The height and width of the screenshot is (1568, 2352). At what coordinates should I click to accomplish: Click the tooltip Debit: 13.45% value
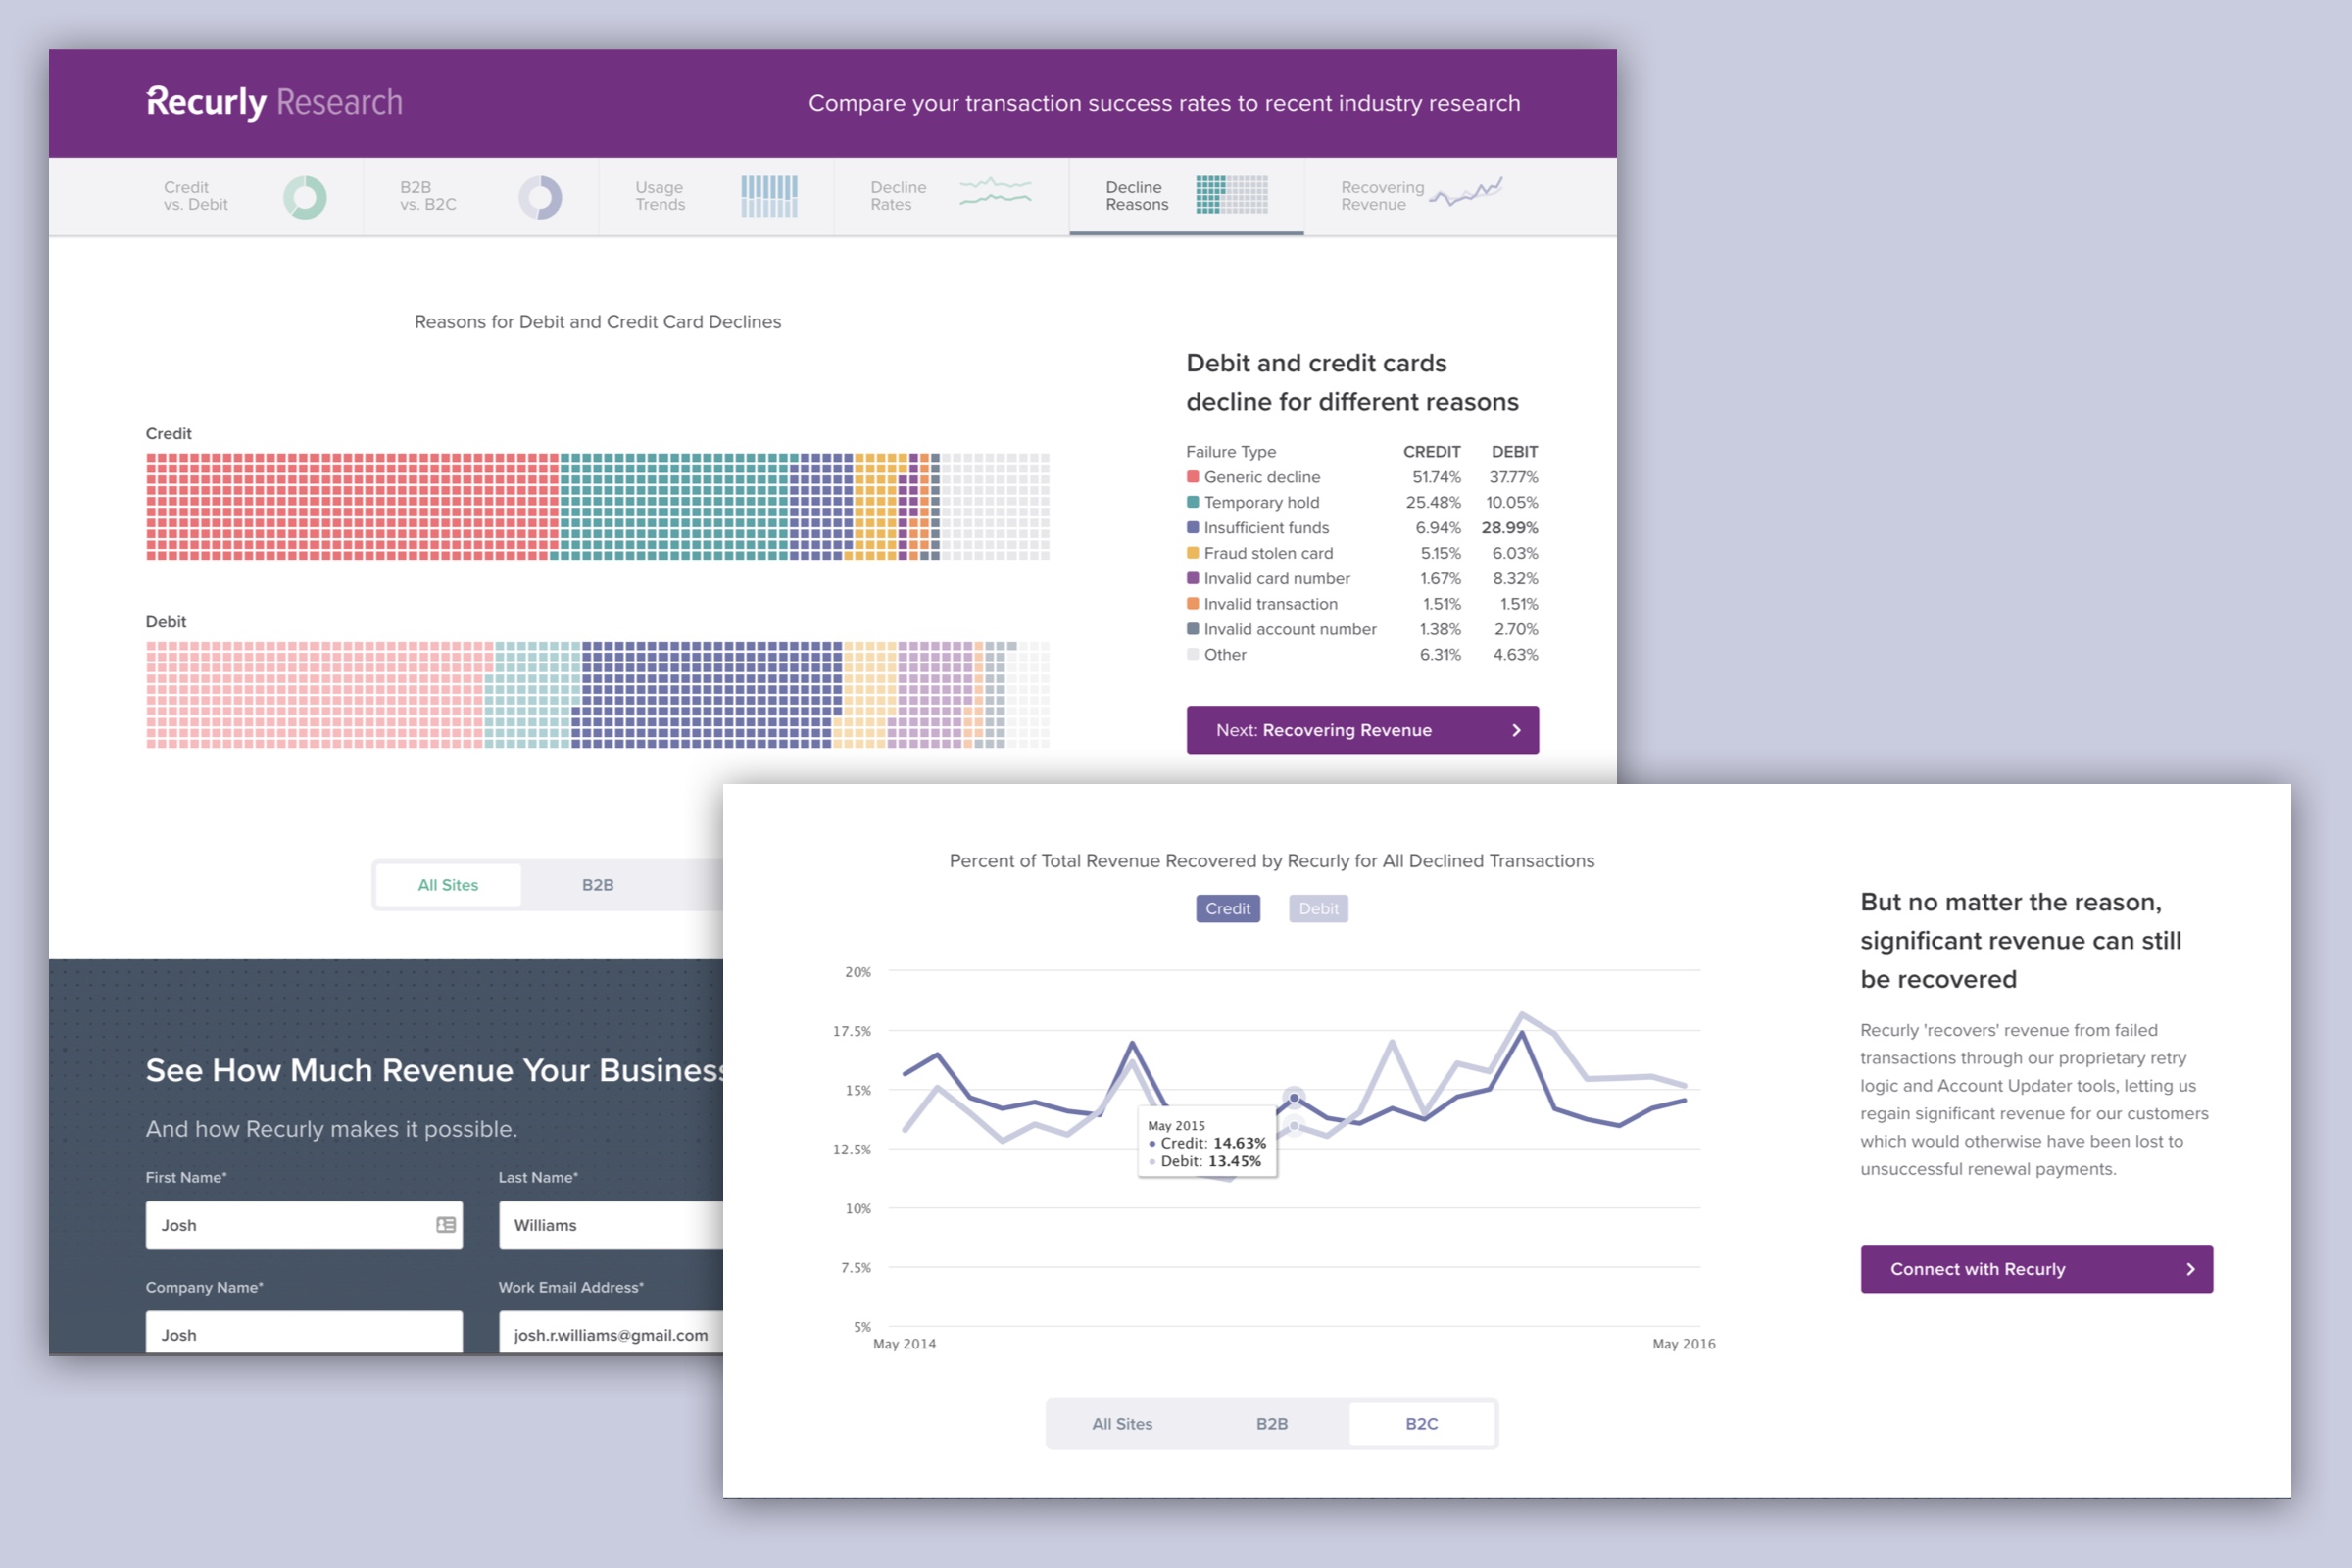pos(1234,1161)
